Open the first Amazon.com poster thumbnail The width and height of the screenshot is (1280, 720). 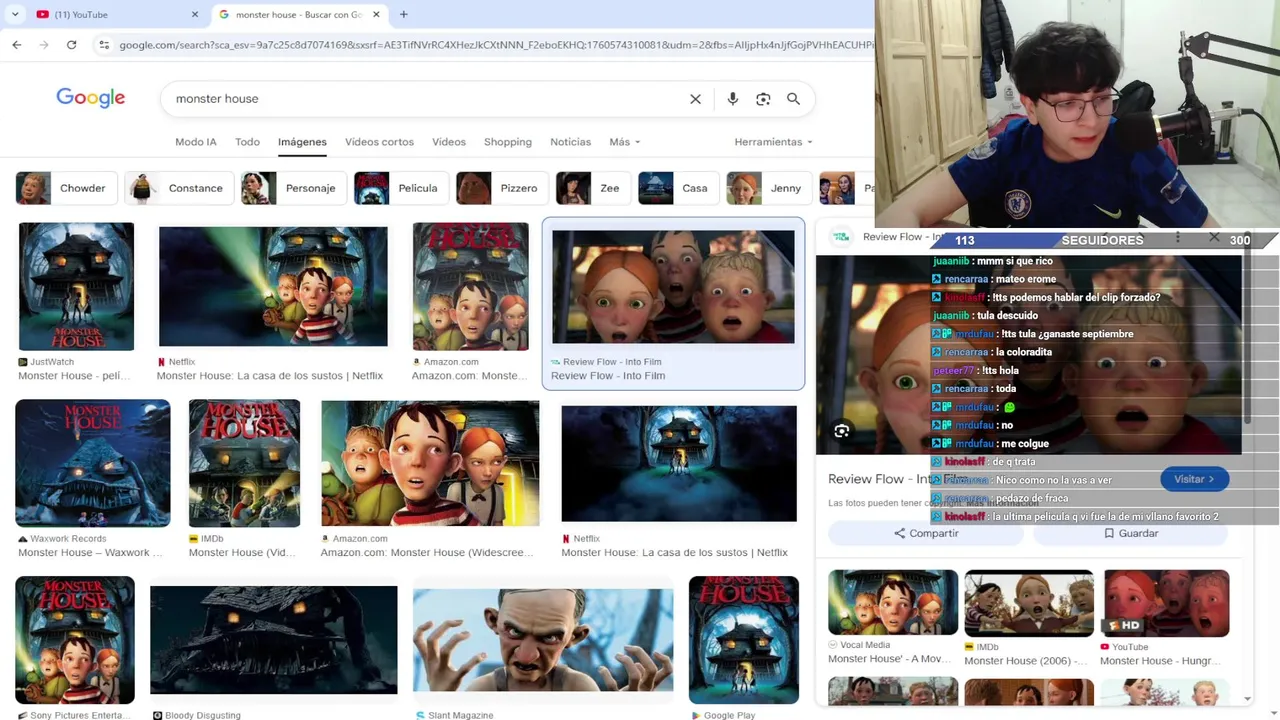point(470,287)
